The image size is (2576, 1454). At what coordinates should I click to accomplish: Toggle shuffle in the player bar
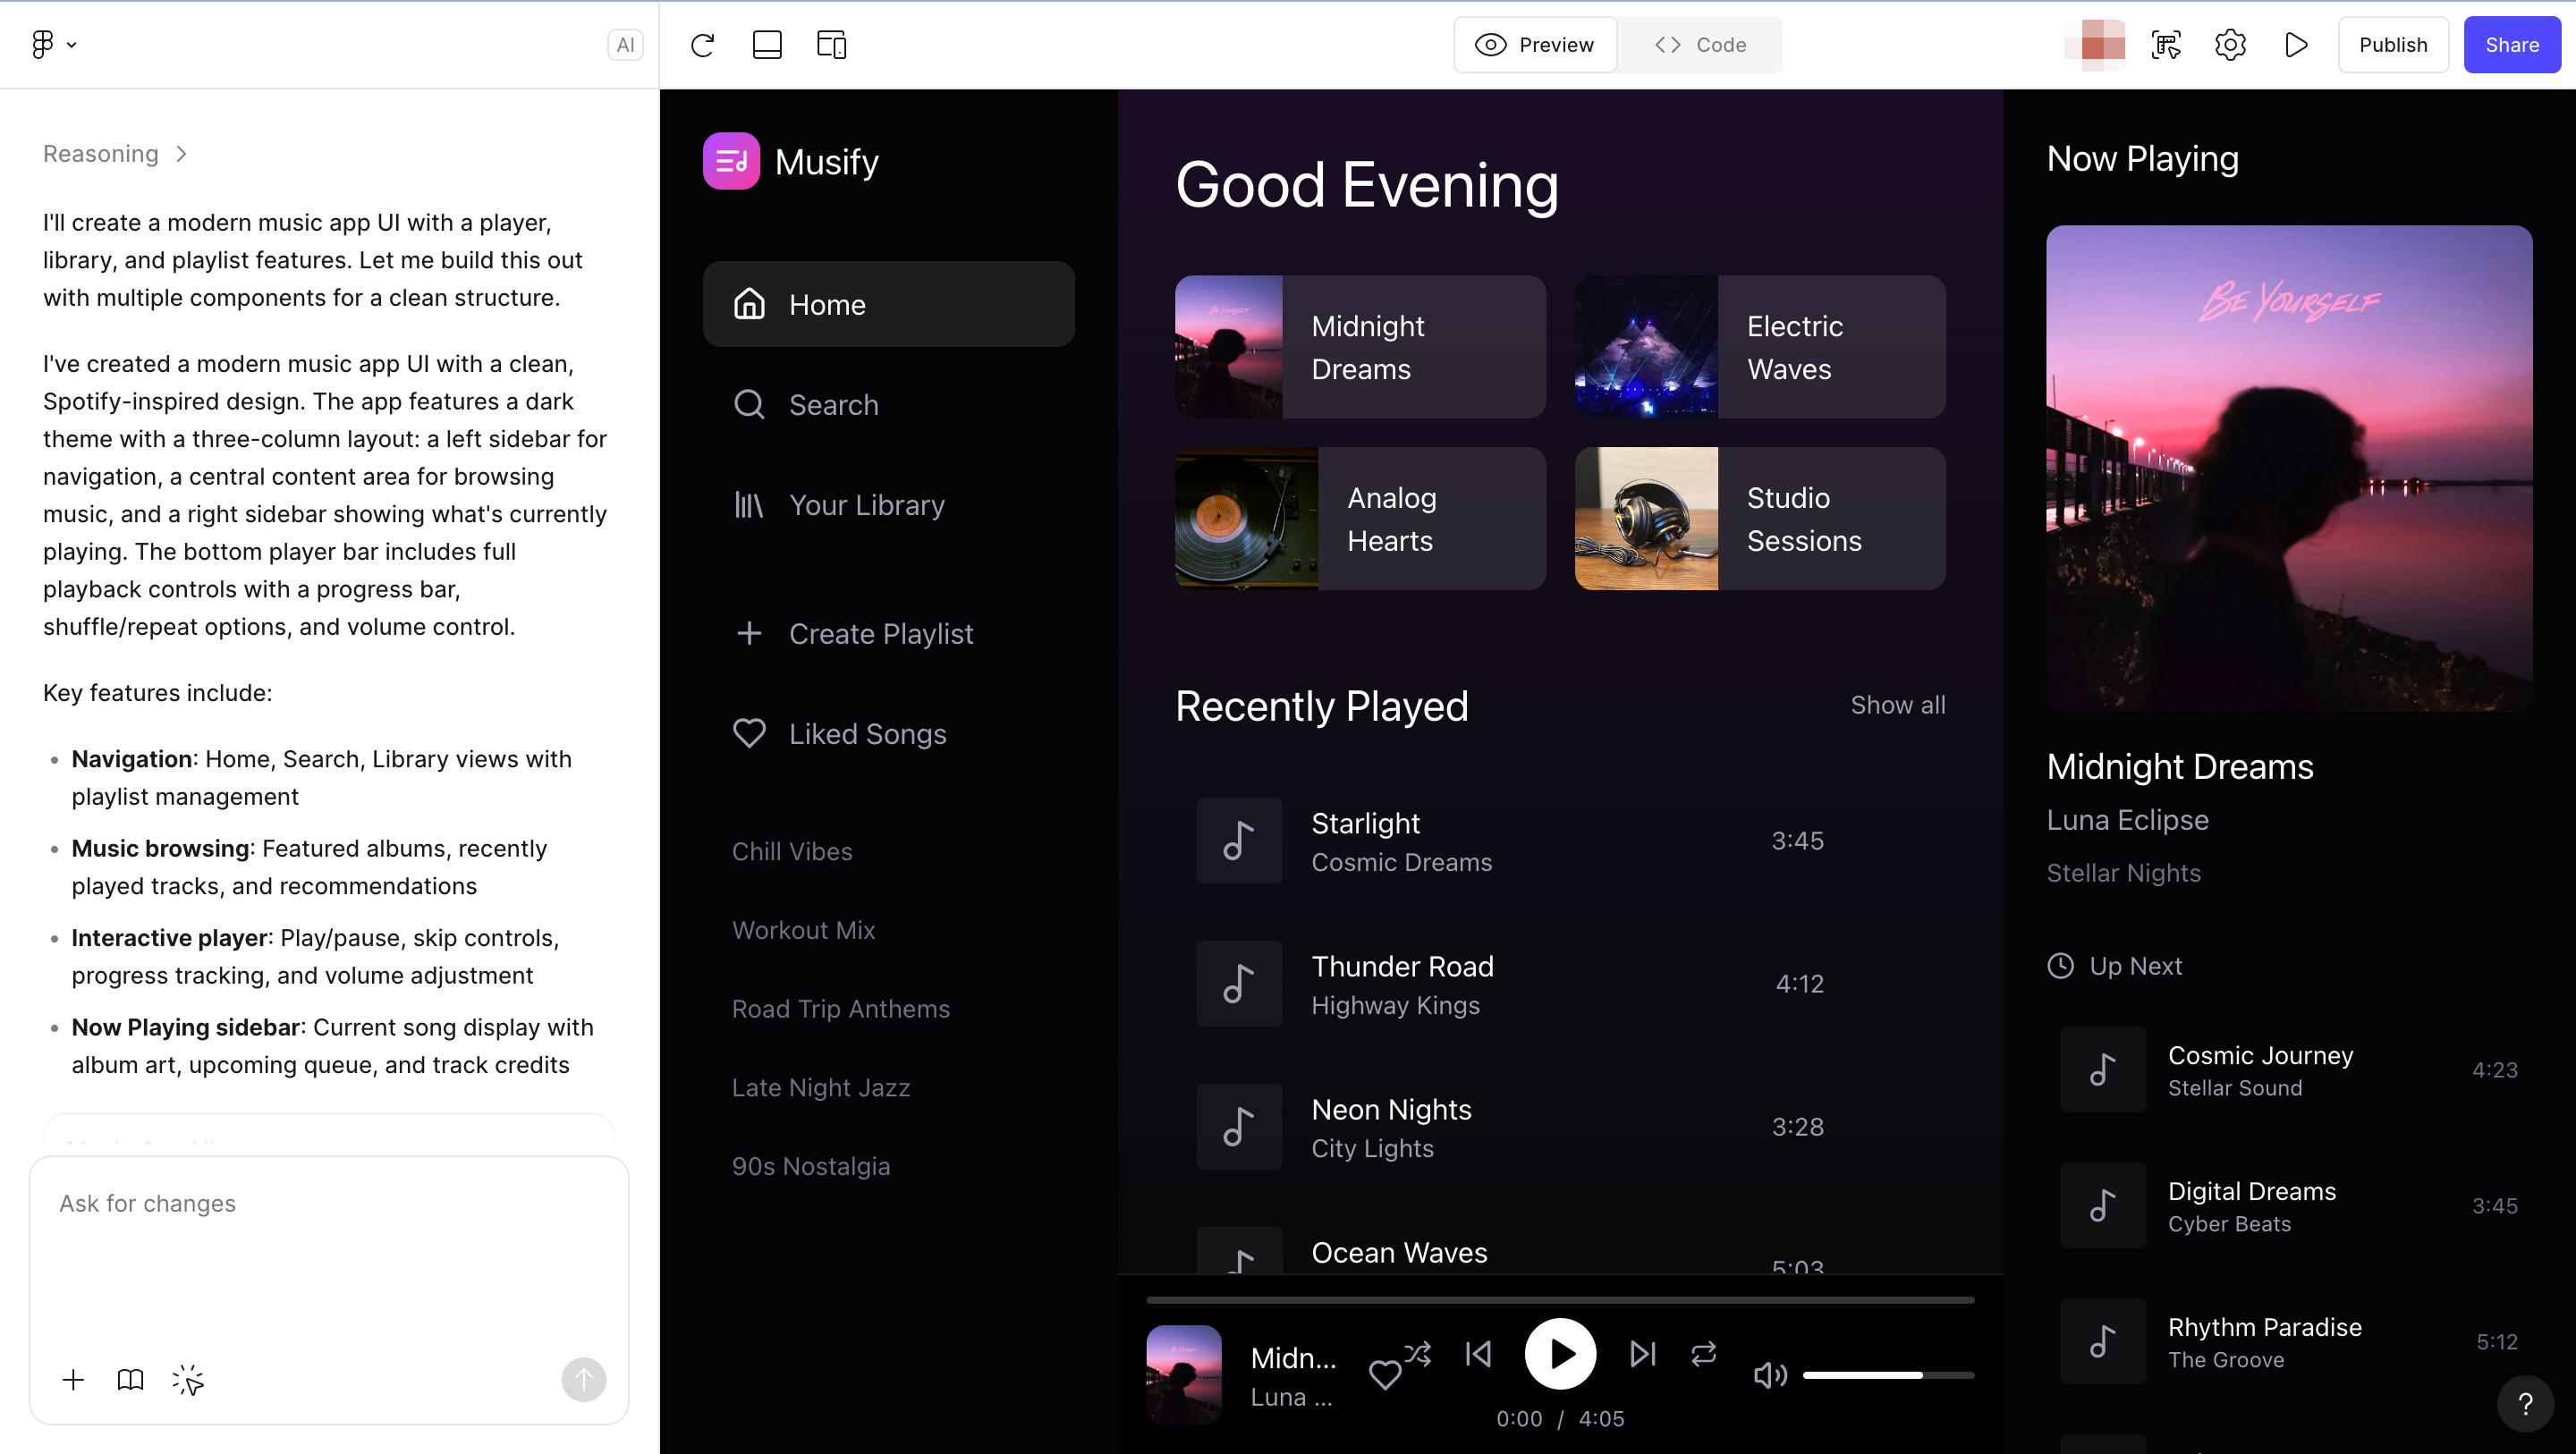(1417, 1354)
